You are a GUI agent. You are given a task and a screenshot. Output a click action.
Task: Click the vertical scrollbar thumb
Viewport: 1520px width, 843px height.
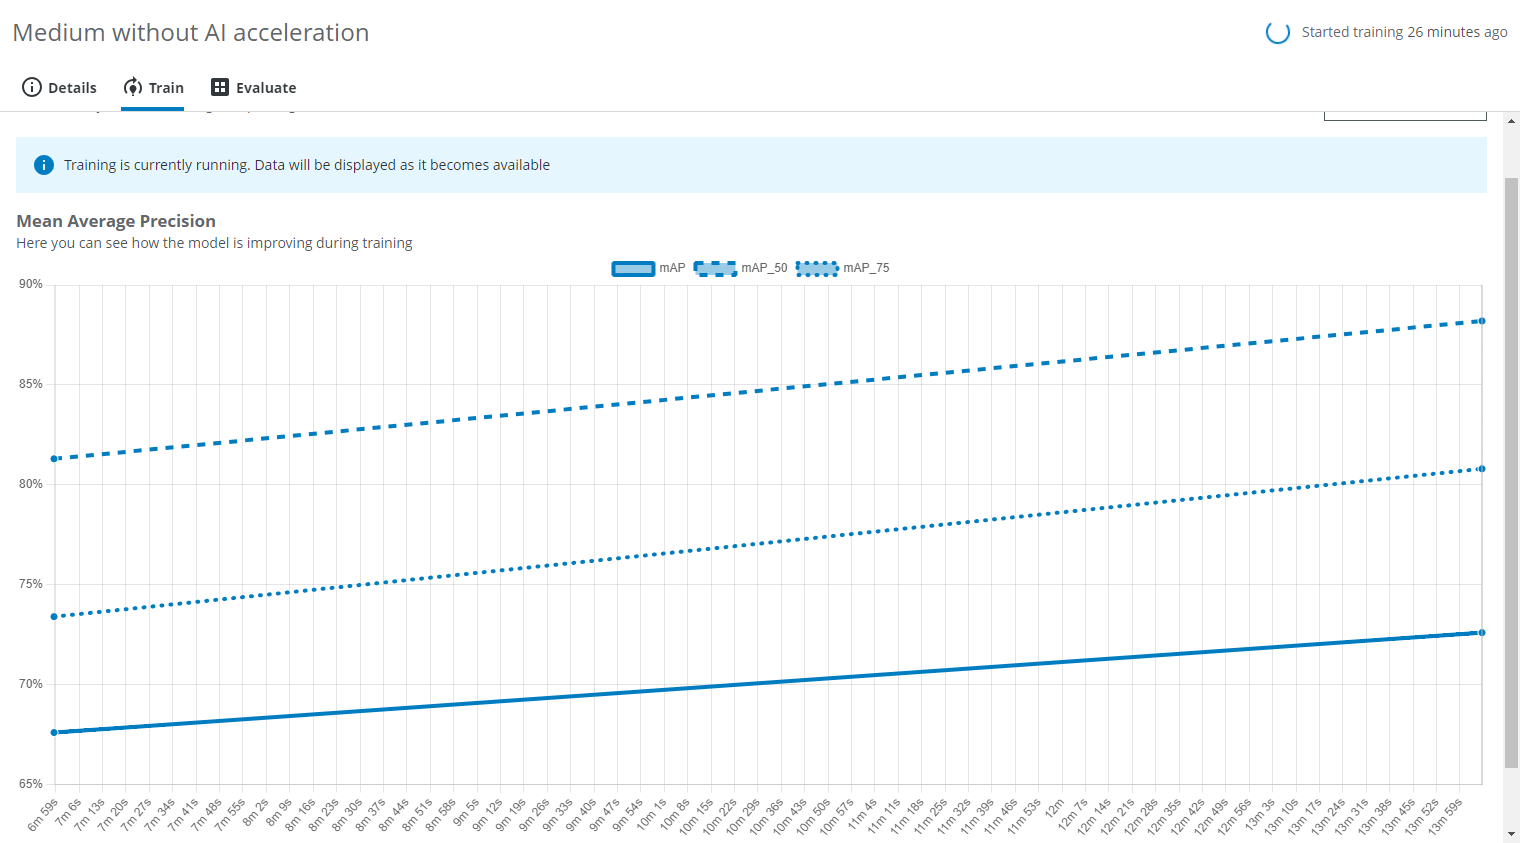(x=1511, y=470)
